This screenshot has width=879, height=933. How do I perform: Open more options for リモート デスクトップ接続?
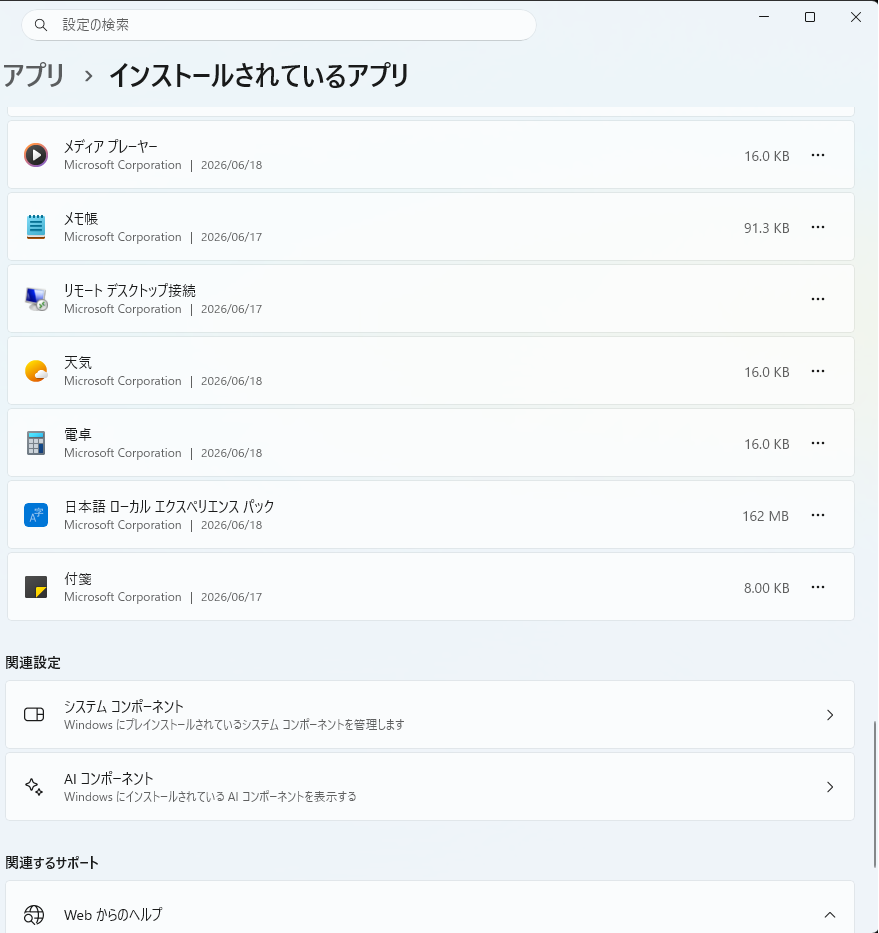pyautogui.click(x=818, y=299)
